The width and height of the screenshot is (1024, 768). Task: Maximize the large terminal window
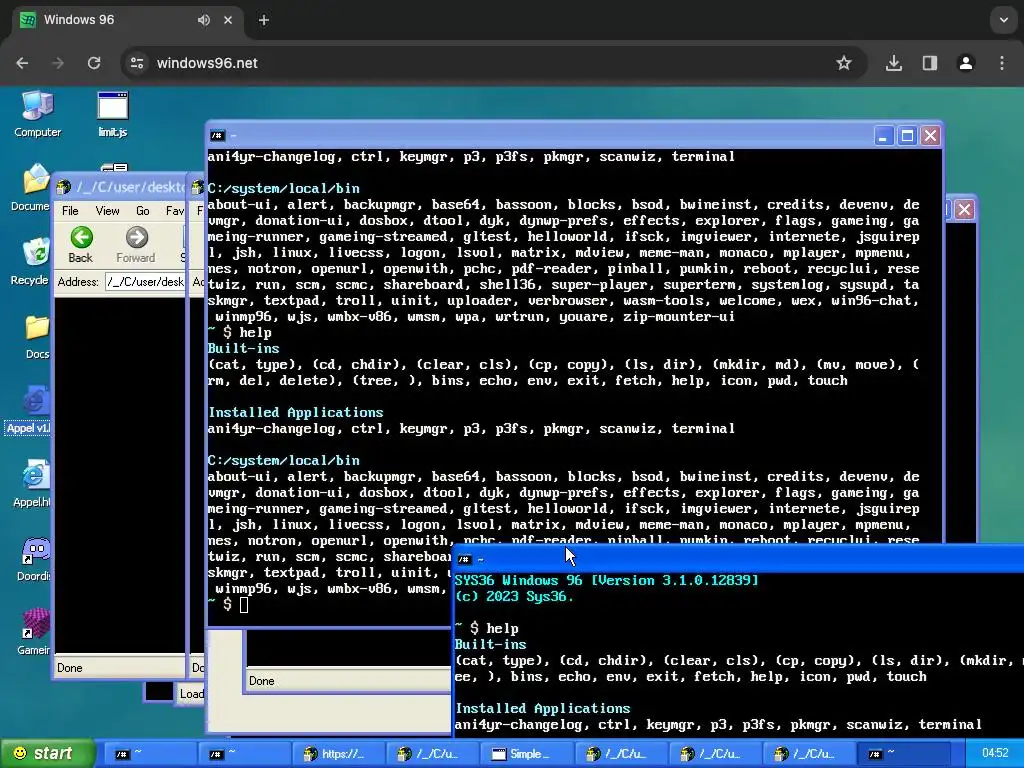pyautogui.click(x=907, y=136)
